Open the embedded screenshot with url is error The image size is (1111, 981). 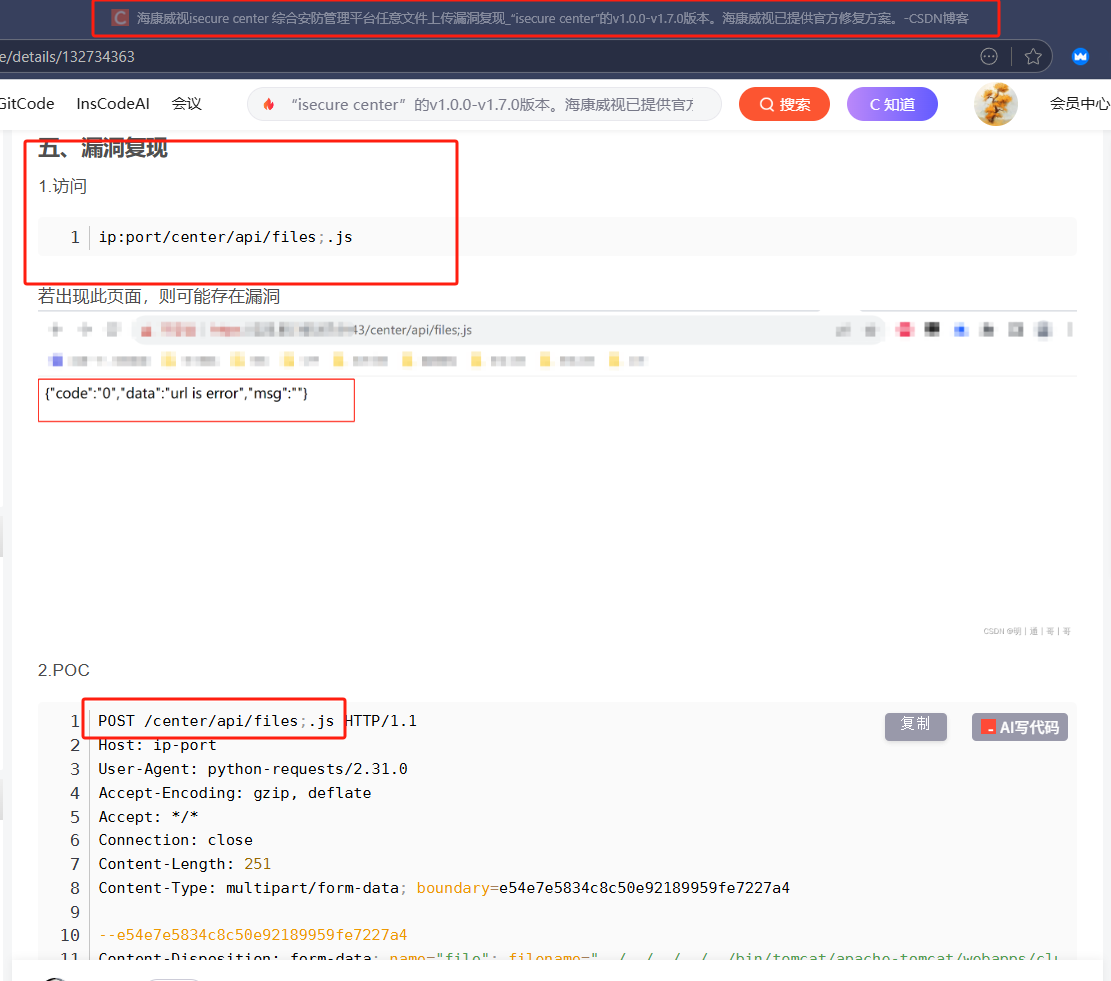click(x=557, y=475)
